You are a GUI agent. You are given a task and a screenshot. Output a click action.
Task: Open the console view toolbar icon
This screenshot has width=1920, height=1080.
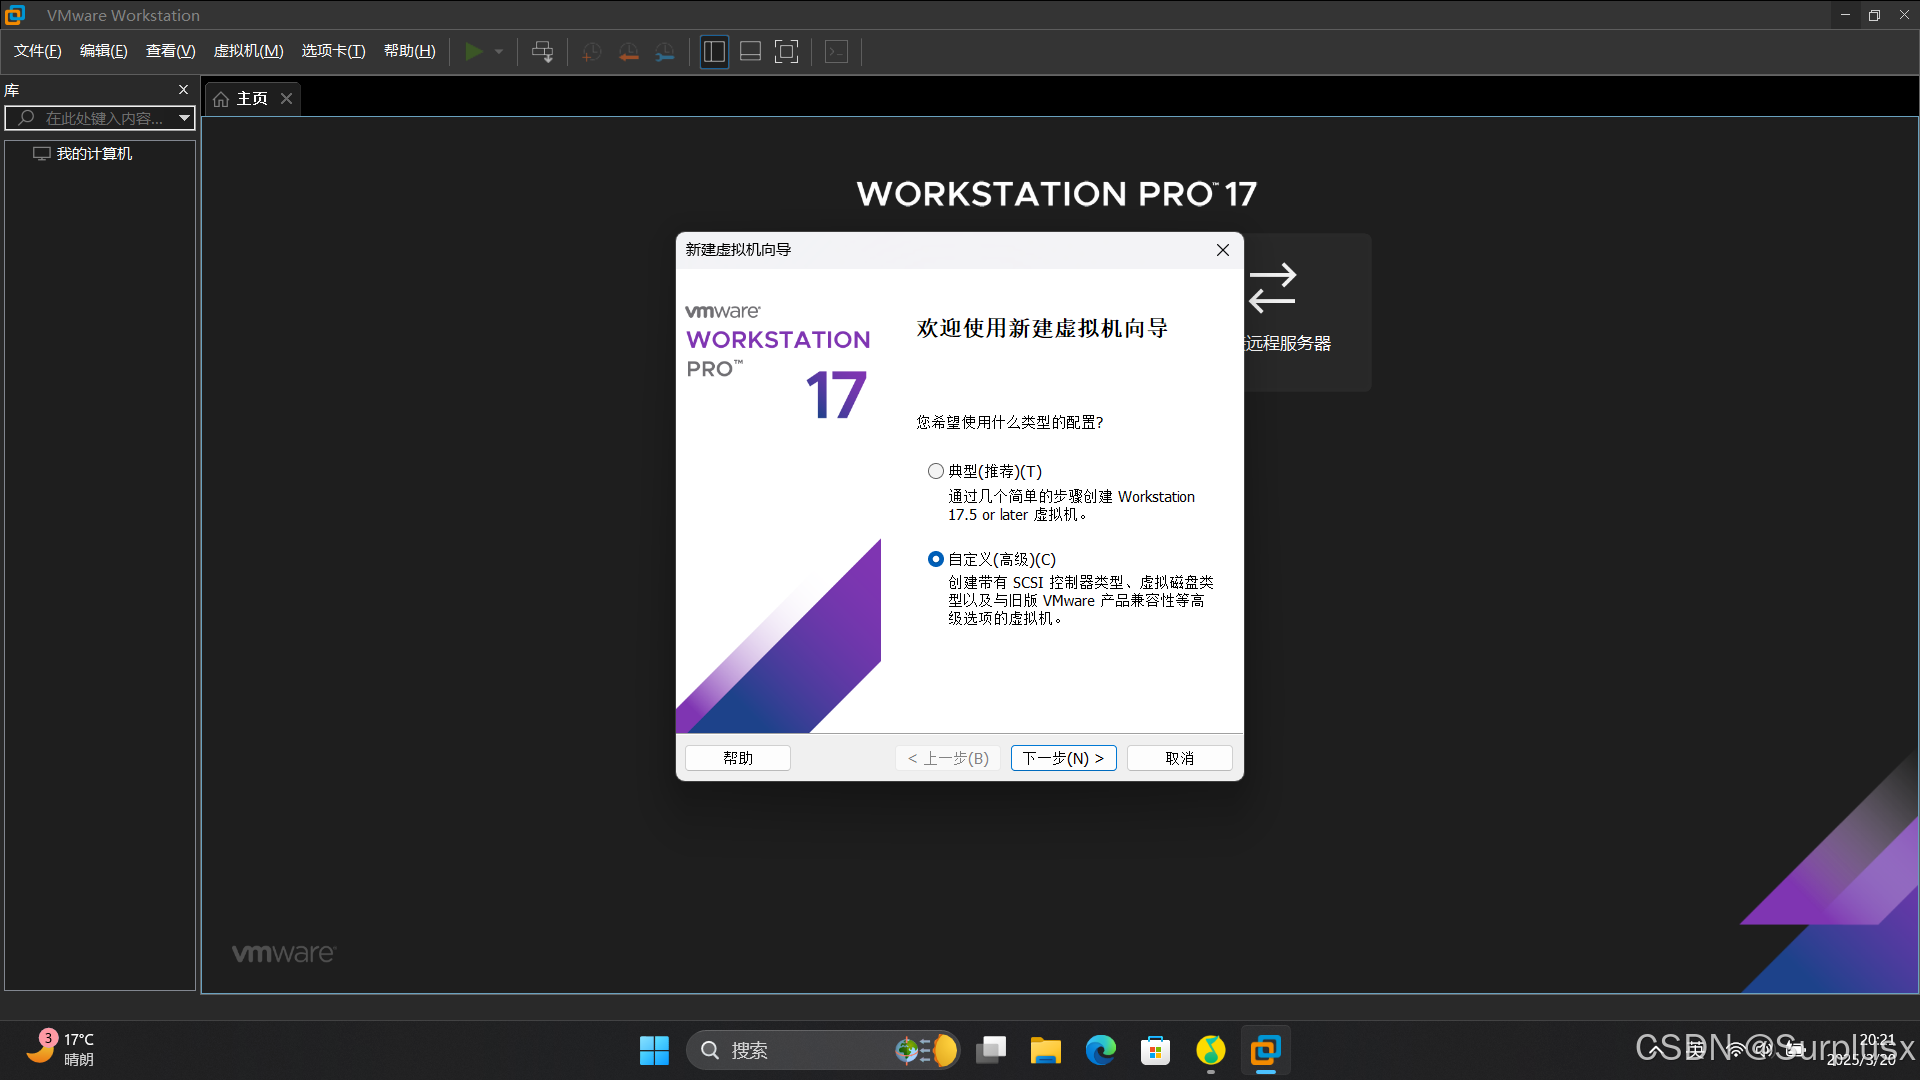point(837,51)
